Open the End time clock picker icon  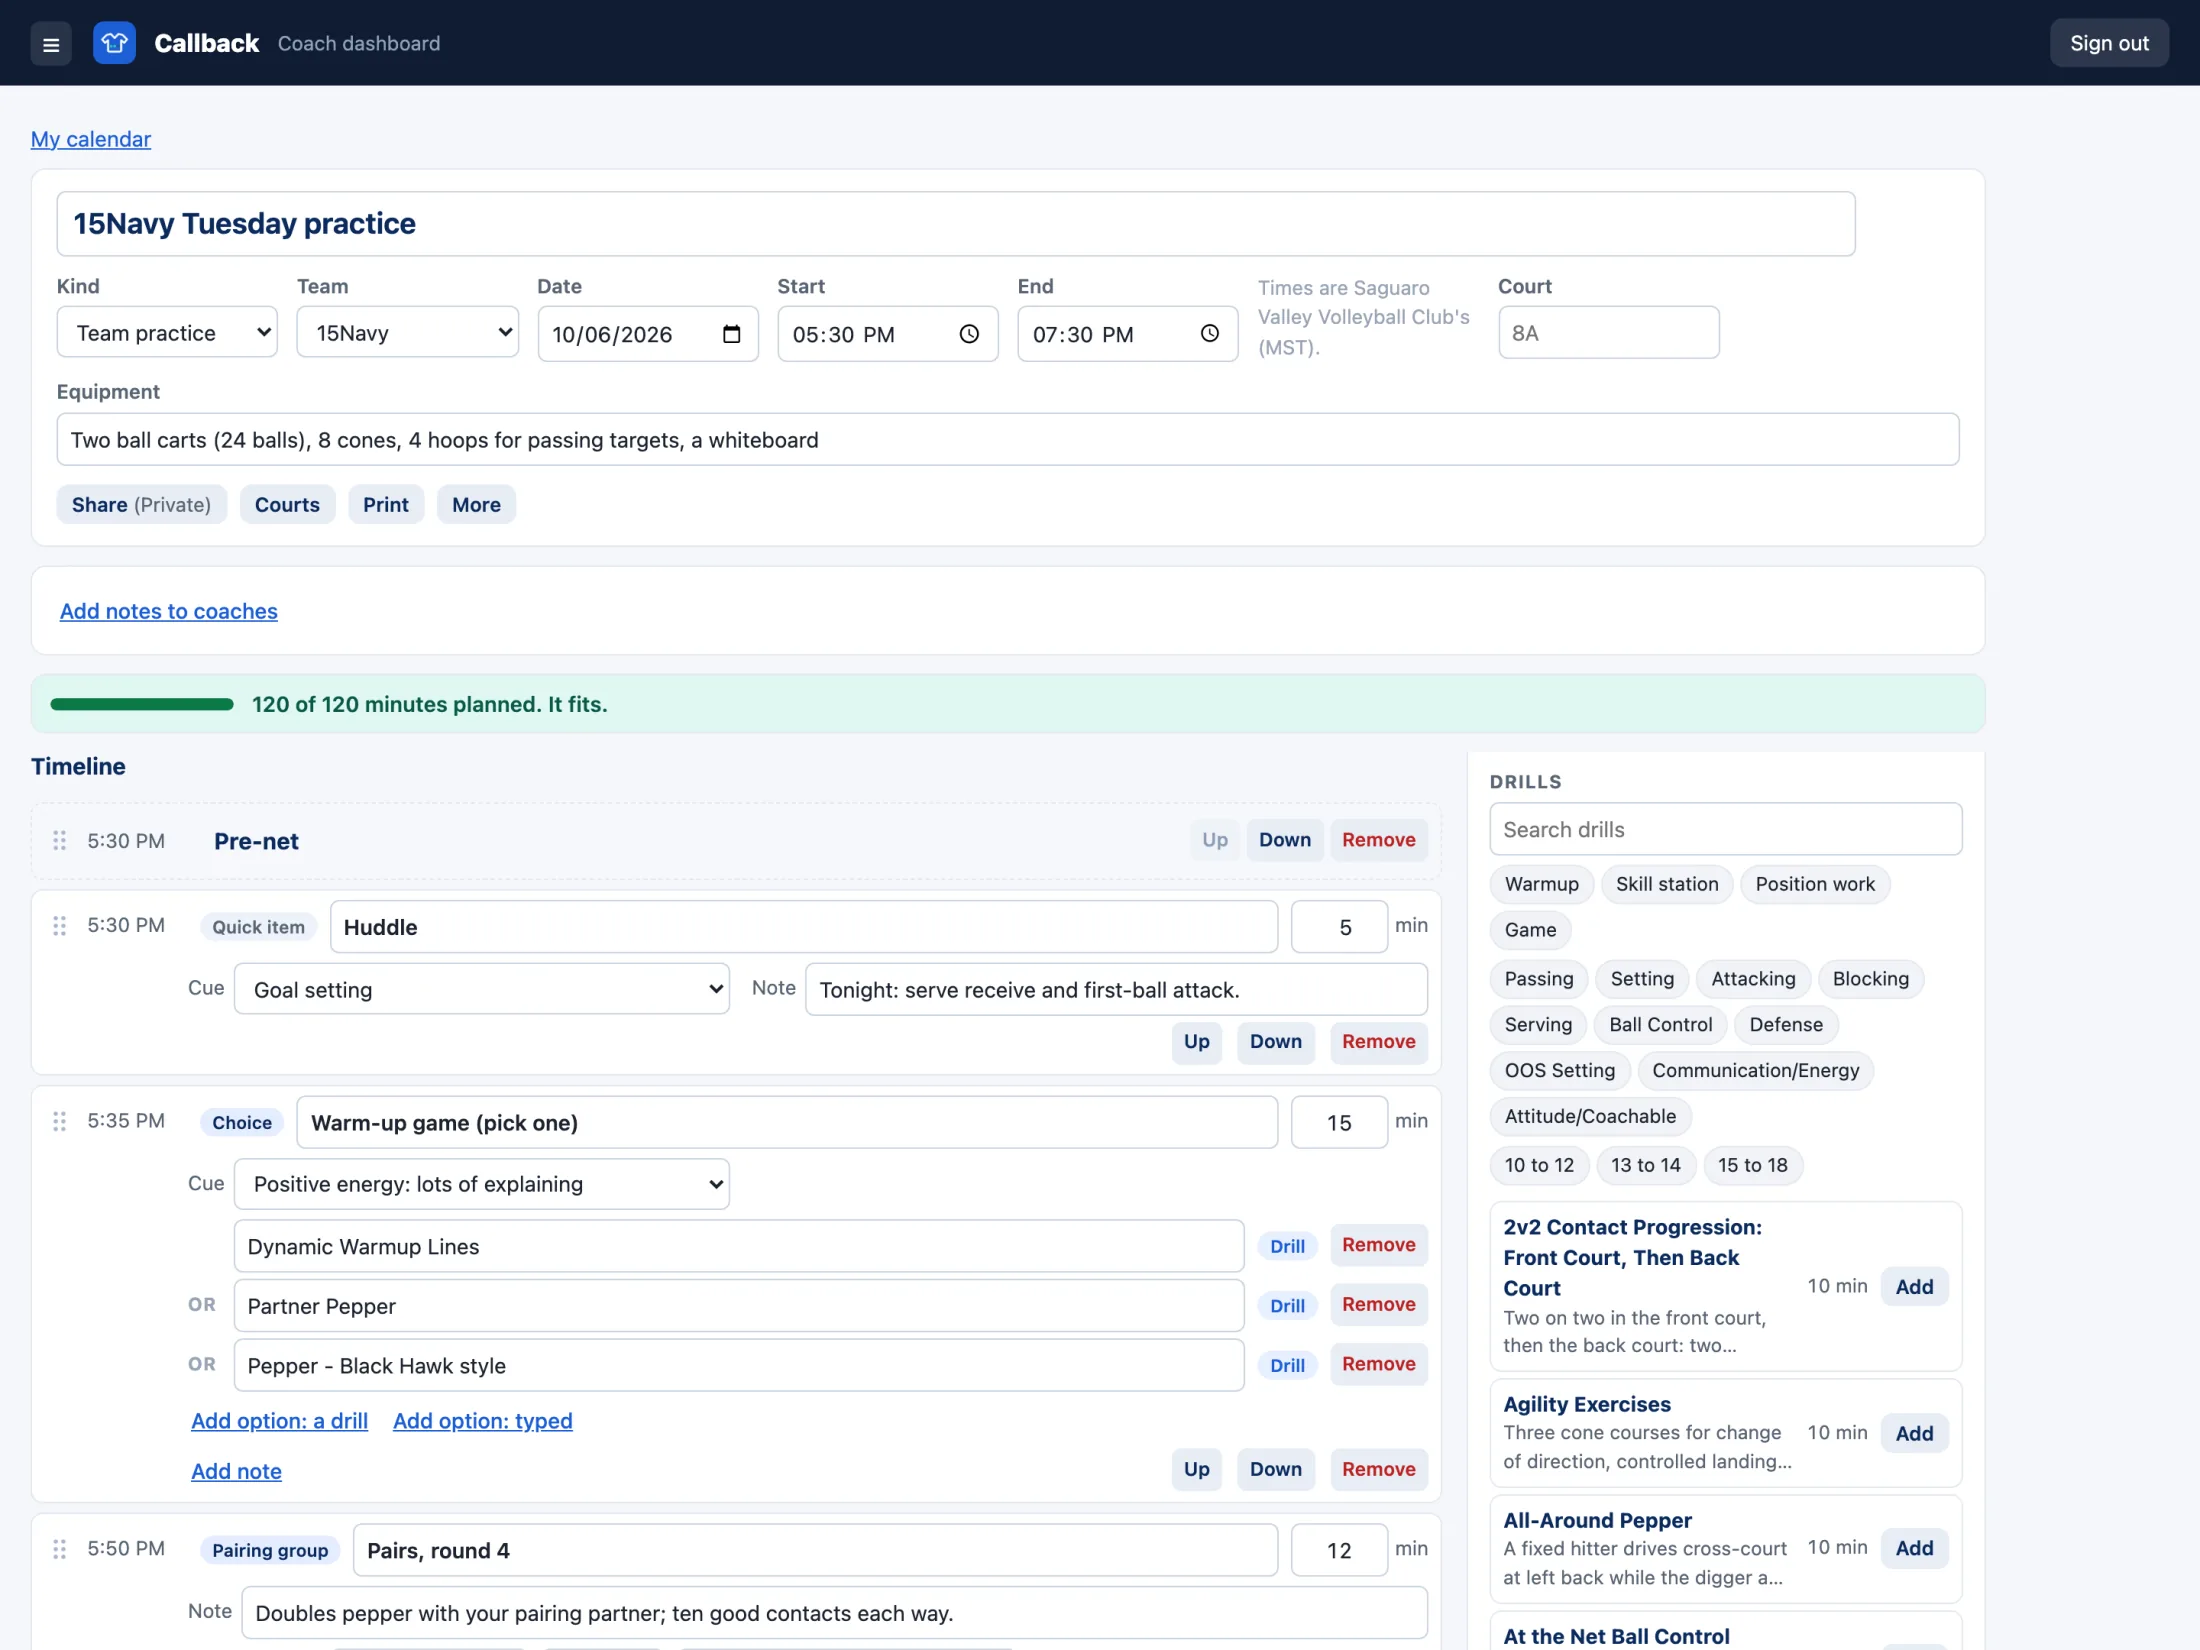pyautogui.click(x=1209, y=334)
